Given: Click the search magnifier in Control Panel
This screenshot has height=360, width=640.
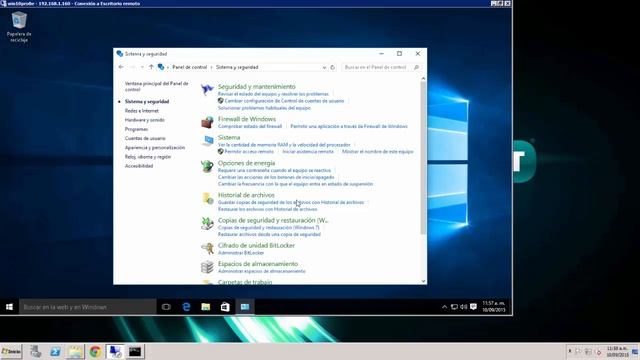Looking at the screenshot, I should coord(416,67).
